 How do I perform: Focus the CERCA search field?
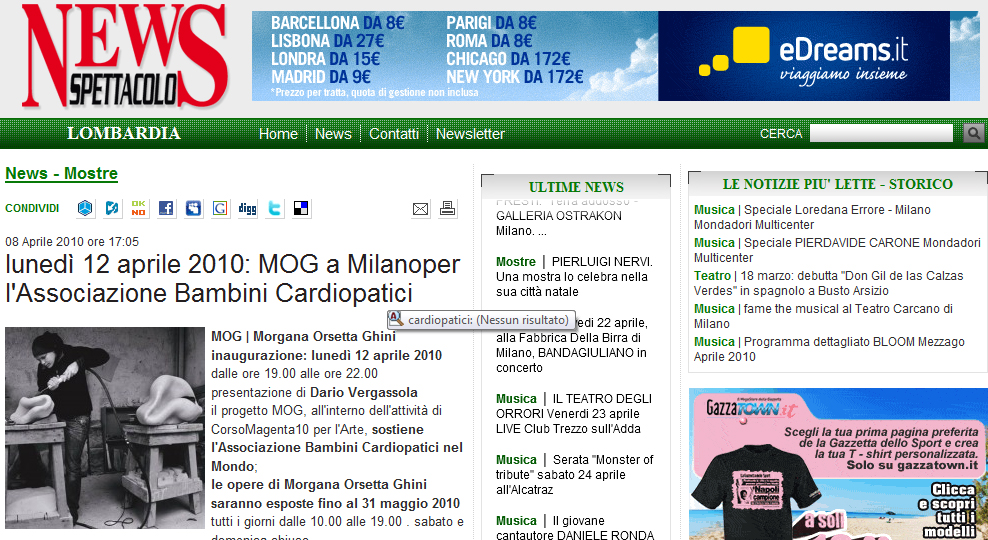[881, 133]
